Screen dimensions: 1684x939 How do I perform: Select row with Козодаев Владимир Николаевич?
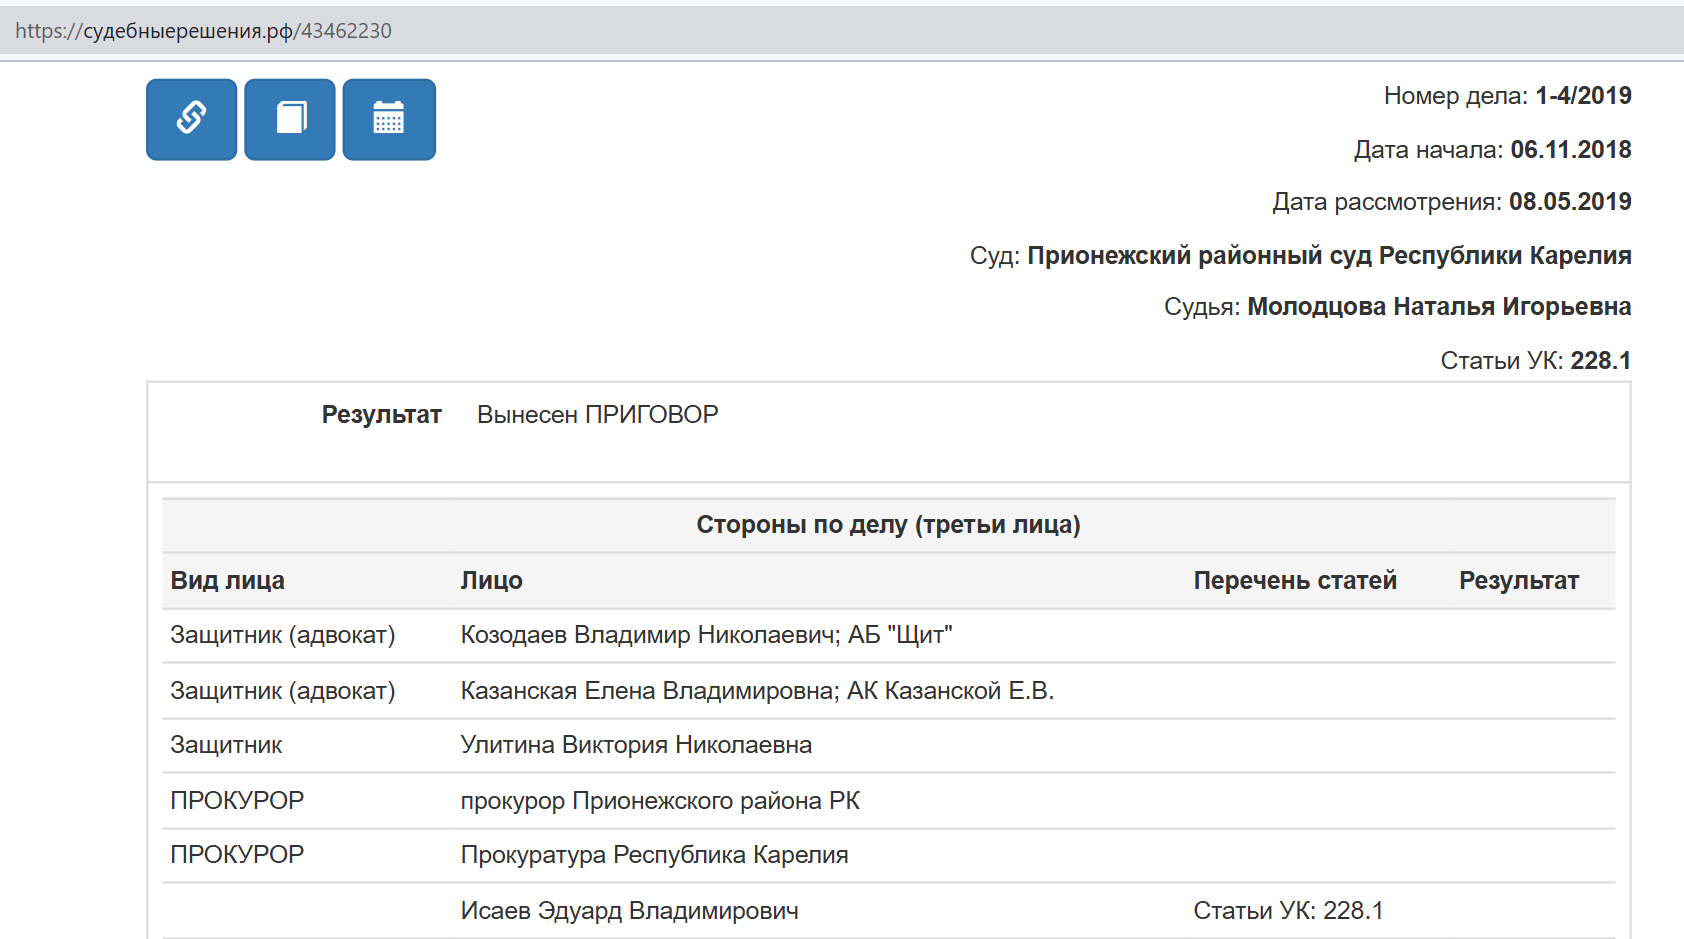pos(706,635)
